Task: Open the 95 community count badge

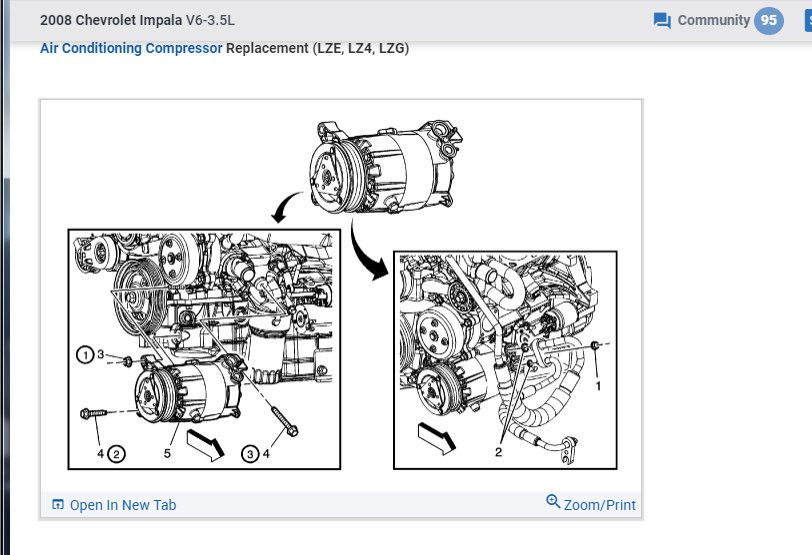Action: pyautogui.click(x=768, y=21)
